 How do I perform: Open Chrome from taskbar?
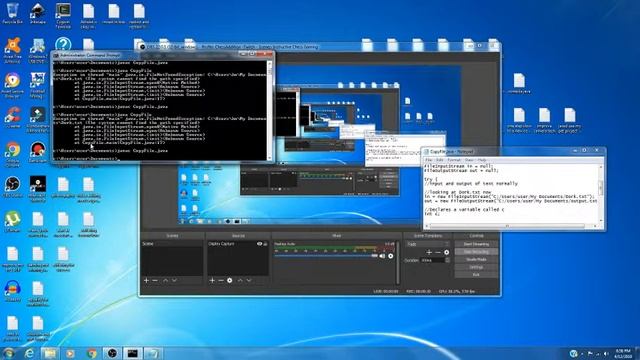click(91, 353)
